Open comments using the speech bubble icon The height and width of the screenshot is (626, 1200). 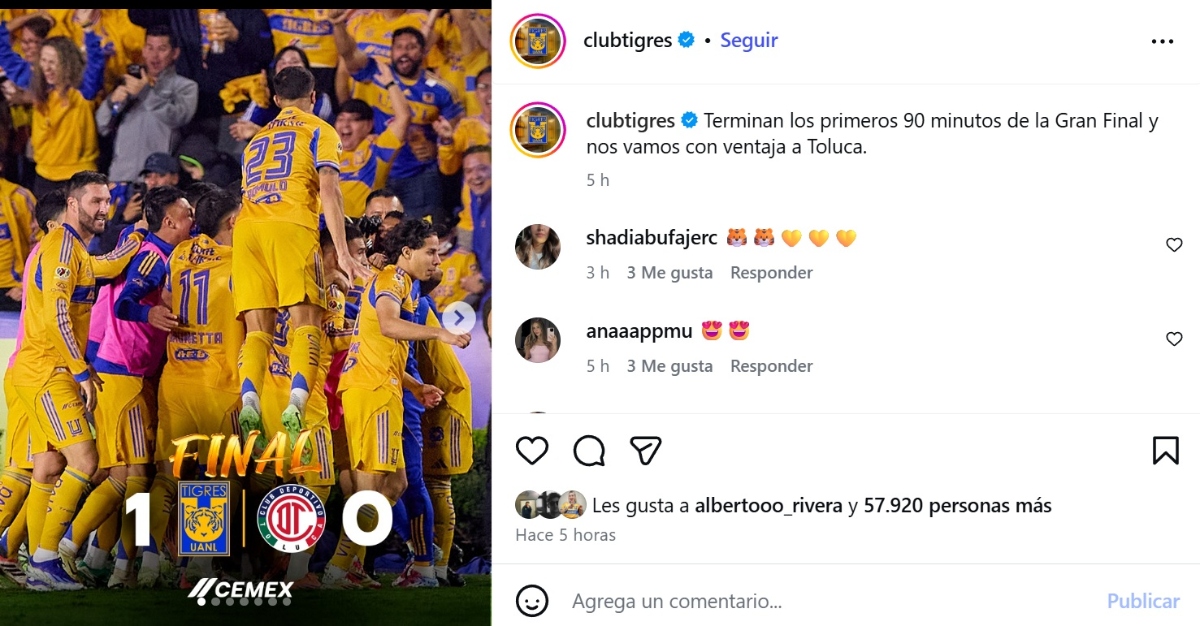pos(589,451)
